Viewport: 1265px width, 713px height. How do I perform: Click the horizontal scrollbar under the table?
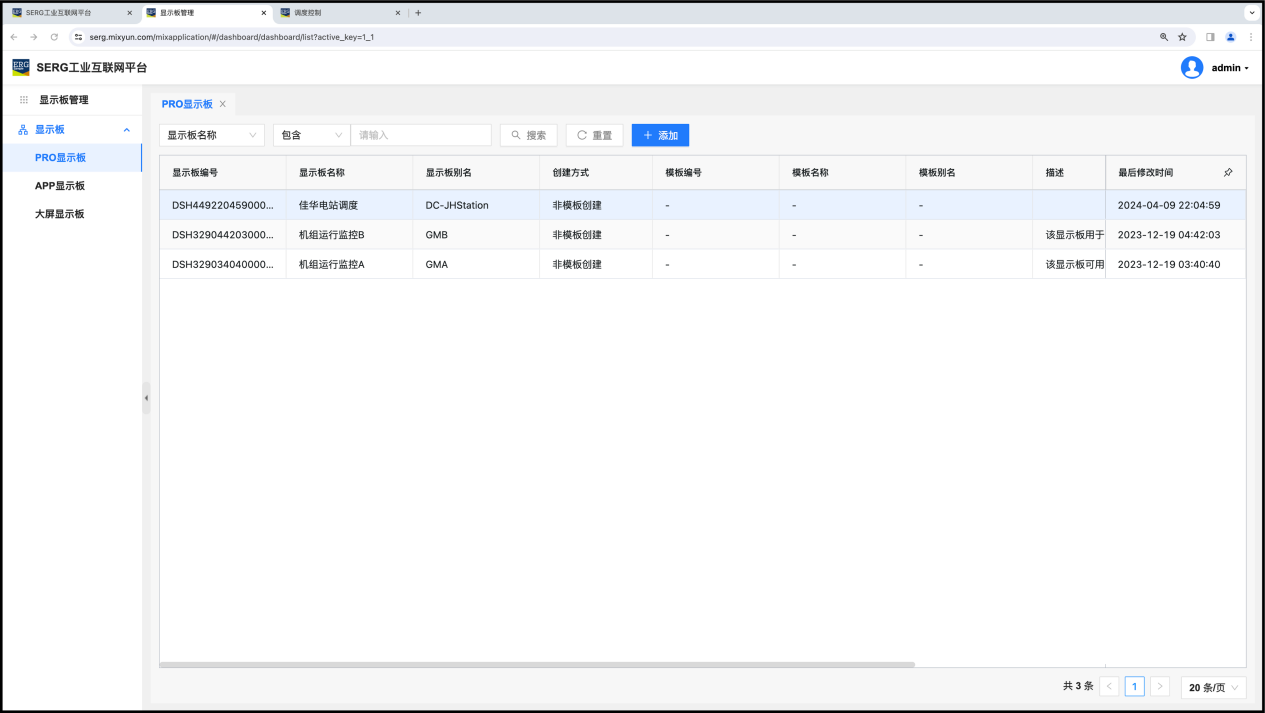pyautogui.click(x=537, y=664)
